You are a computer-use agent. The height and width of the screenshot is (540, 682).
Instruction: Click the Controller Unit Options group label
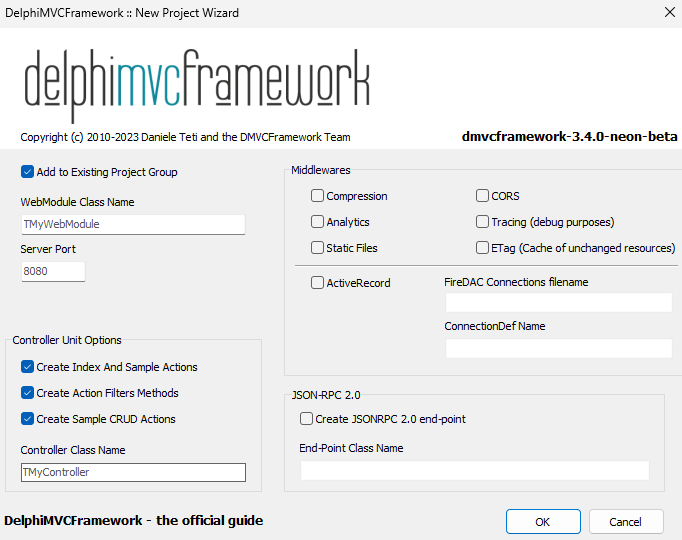click(67, 340)
